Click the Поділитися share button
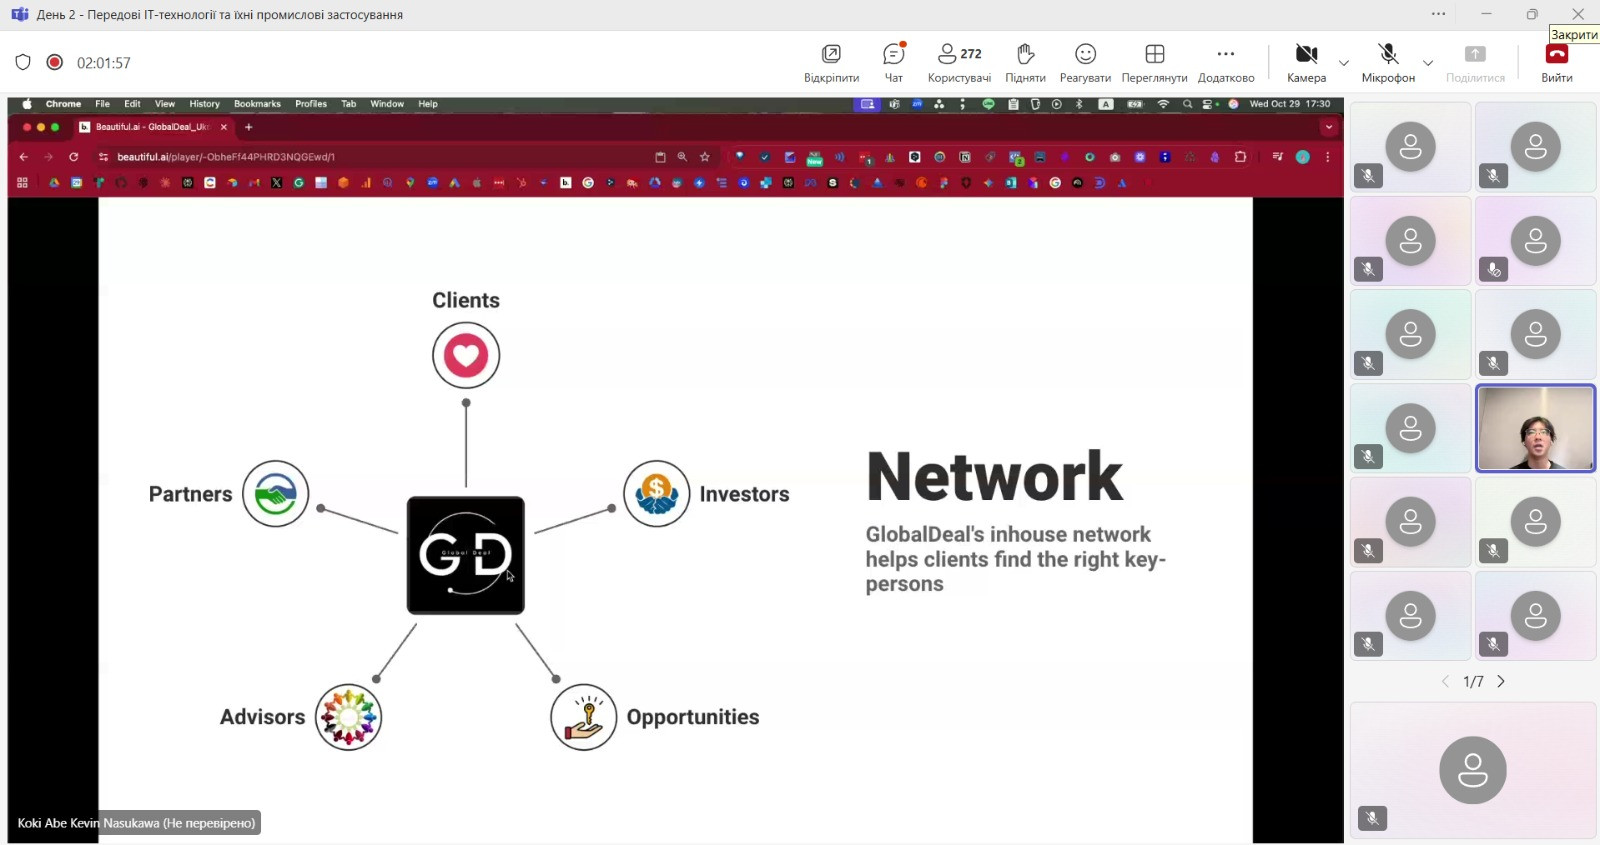Image resolution: width=1600 pixels, height=845 pixels. [1475, 62]
